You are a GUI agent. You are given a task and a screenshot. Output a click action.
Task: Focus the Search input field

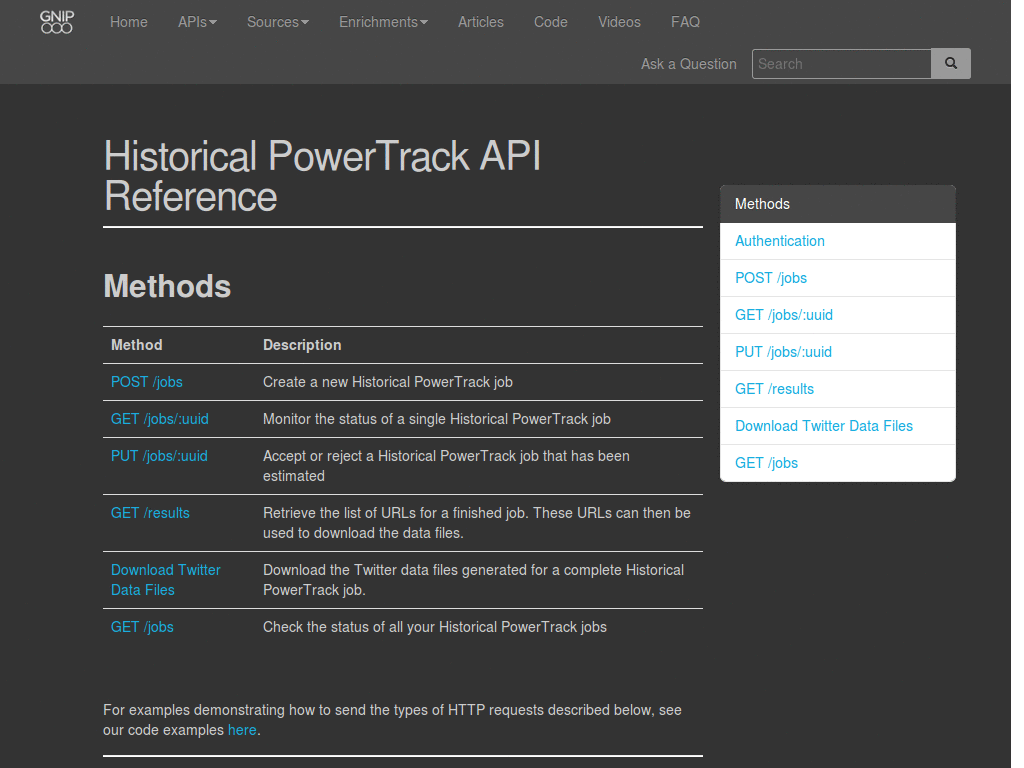841,63
